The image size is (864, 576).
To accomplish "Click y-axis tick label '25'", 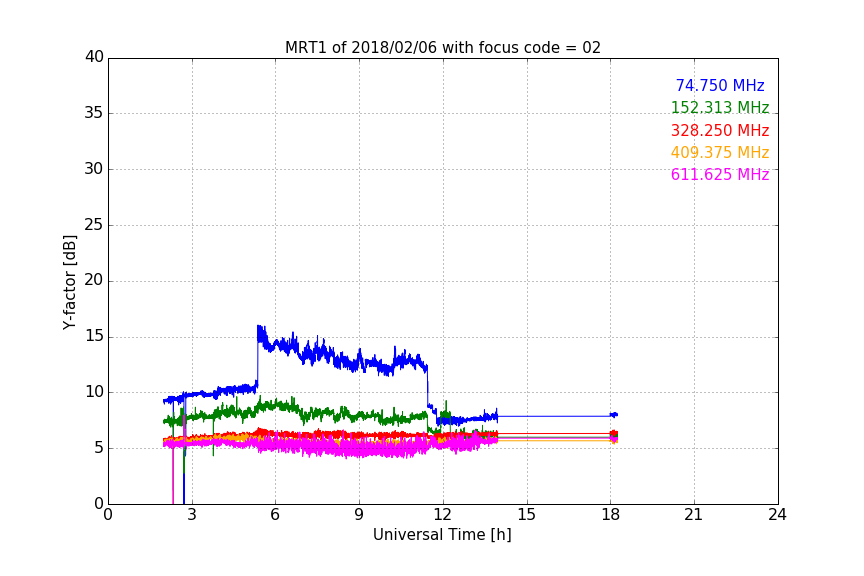I will (x=94, y=225).
